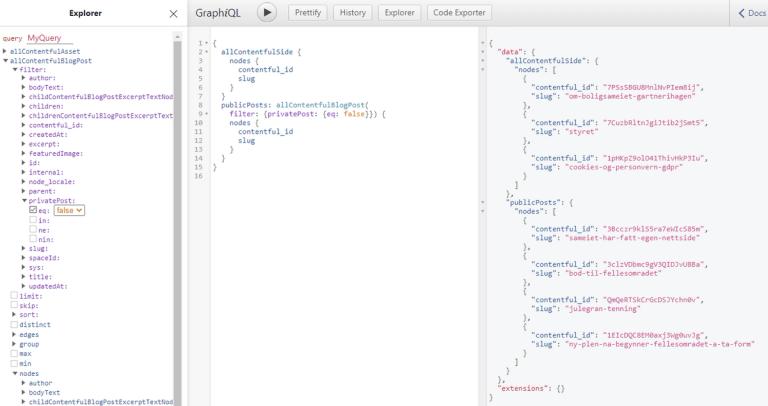Screen dimensions: 768x406
Task: Fold editor line 9 filter block
Action: 207,114
